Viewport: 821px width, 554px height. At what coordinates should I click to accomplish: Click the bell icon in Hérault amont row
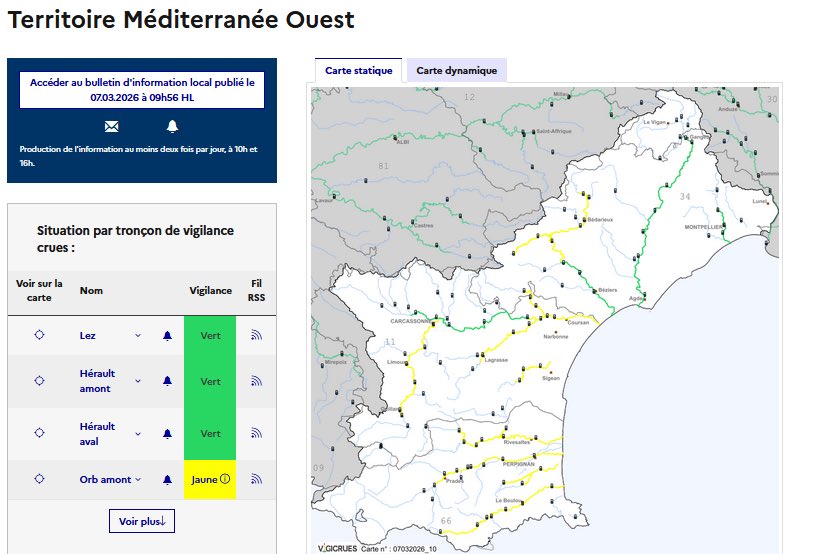tap(167, 381)
